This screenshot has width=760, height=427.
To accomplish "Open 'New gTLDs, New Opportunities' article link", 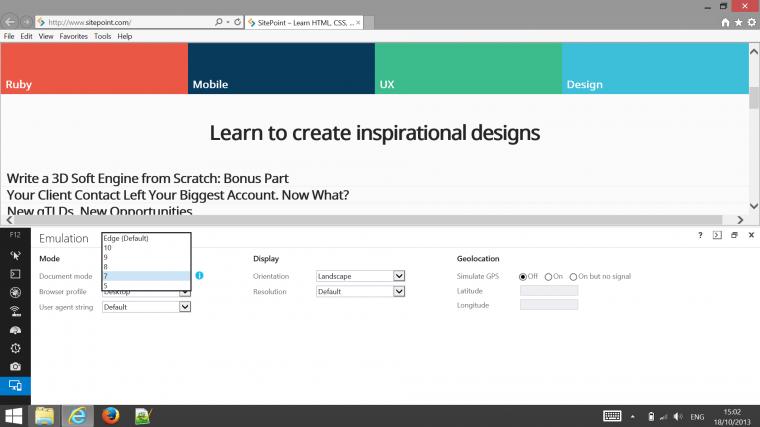I will 99,211.
